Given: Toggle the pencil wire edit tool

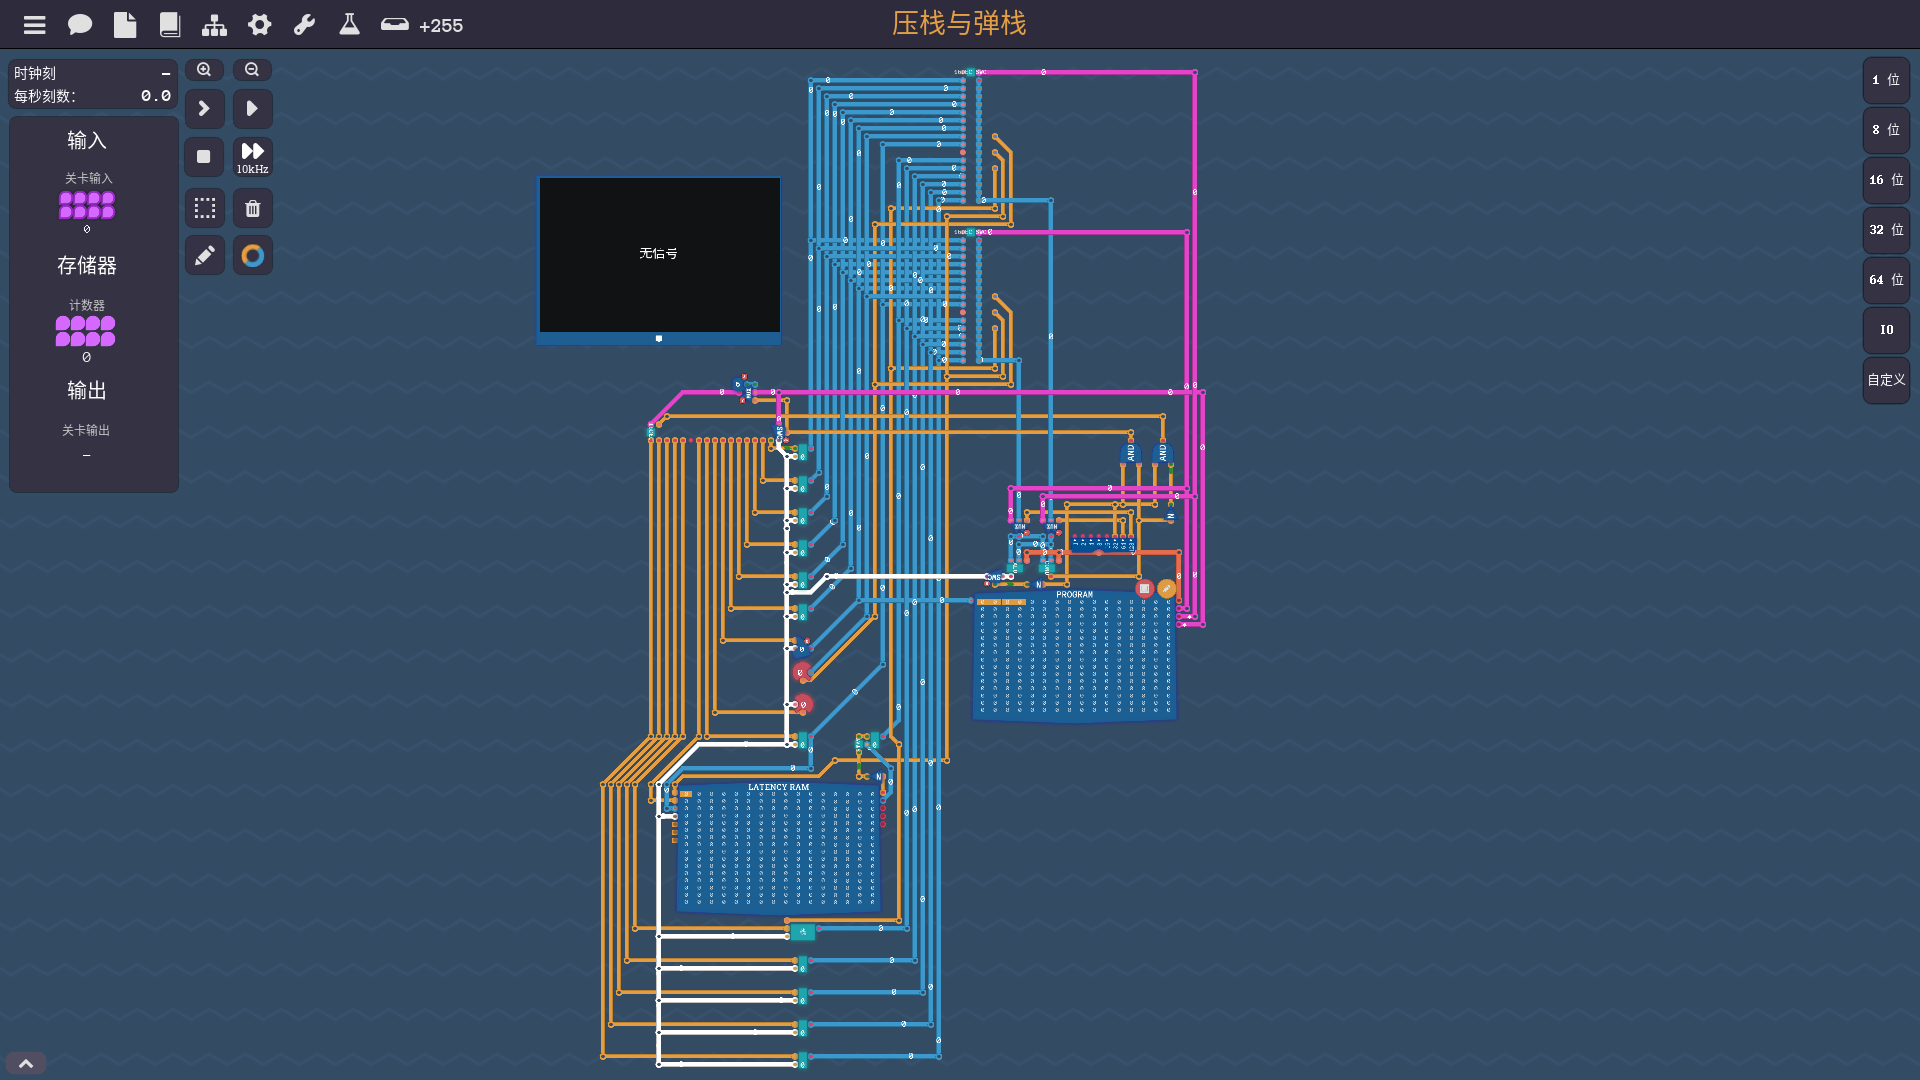Looking at the screenshot, I should pyautogui.click(x=204, y=256).
